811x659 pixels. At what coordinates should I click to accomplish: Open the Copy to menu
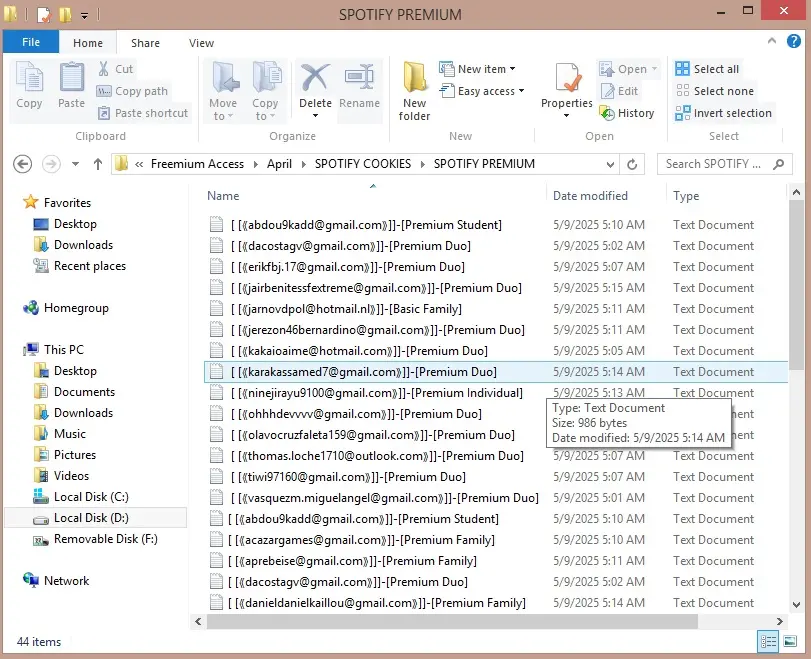pyautogui.click(x=265, y=91)
